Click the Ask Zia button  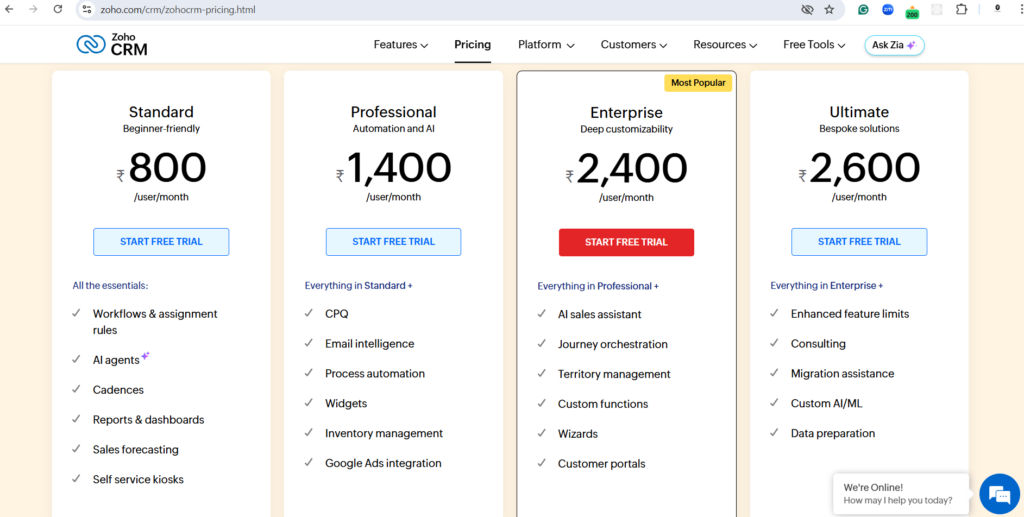pos(894,45)
